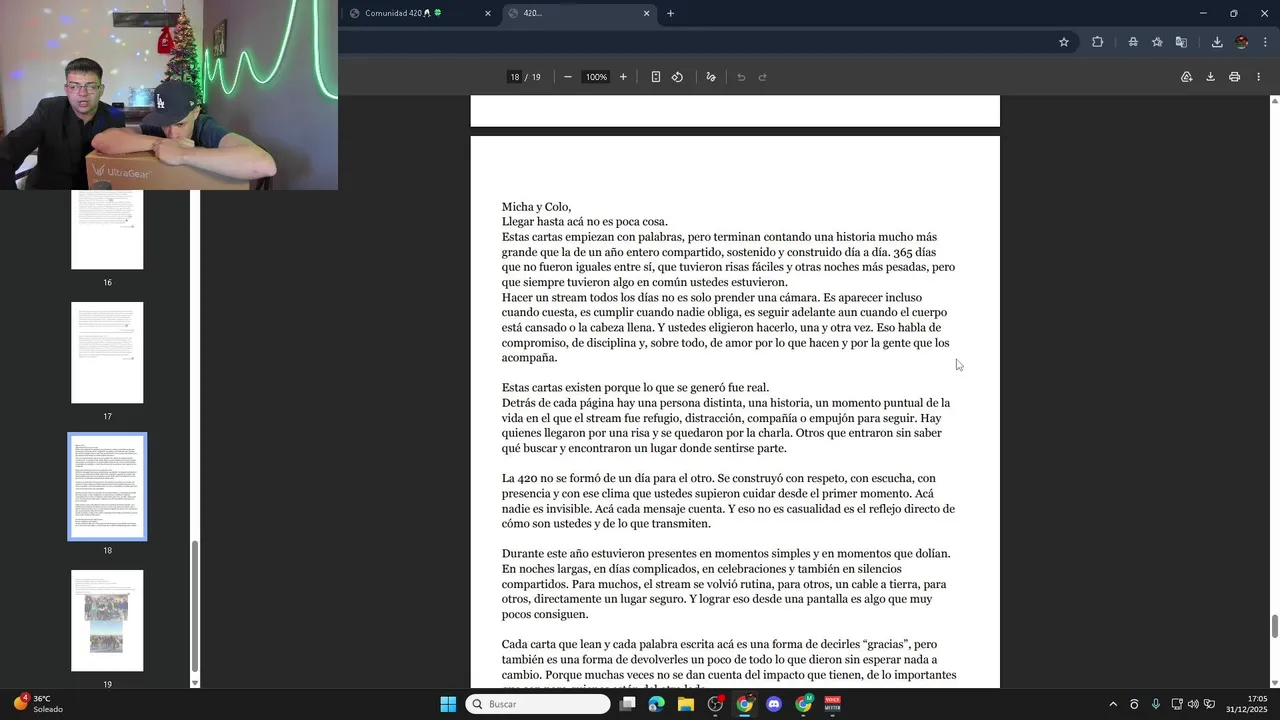Image resolution: width=1280 pixels, height=720 pixels.
Task: Open Discord from the taskbar
Action: [x=774, y=704]
